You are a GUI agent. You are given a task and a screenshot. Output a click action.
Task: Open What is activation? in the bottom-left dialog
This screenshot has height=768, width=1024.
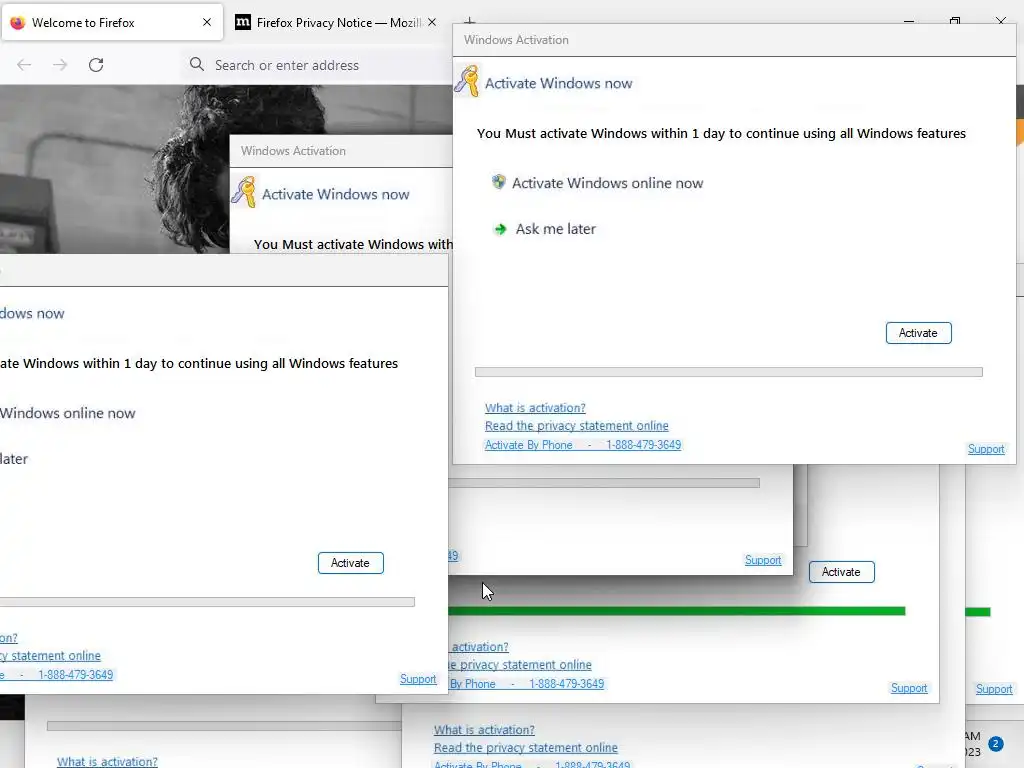pyautogui.click(x=107, y=761)
